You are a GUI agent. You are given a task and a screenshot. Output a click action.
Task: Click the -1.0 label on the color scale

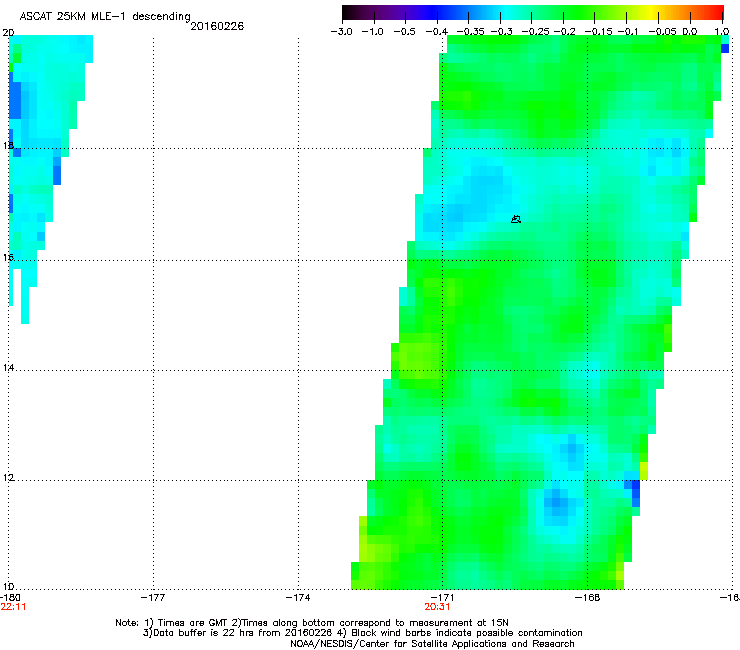point(372,32)
